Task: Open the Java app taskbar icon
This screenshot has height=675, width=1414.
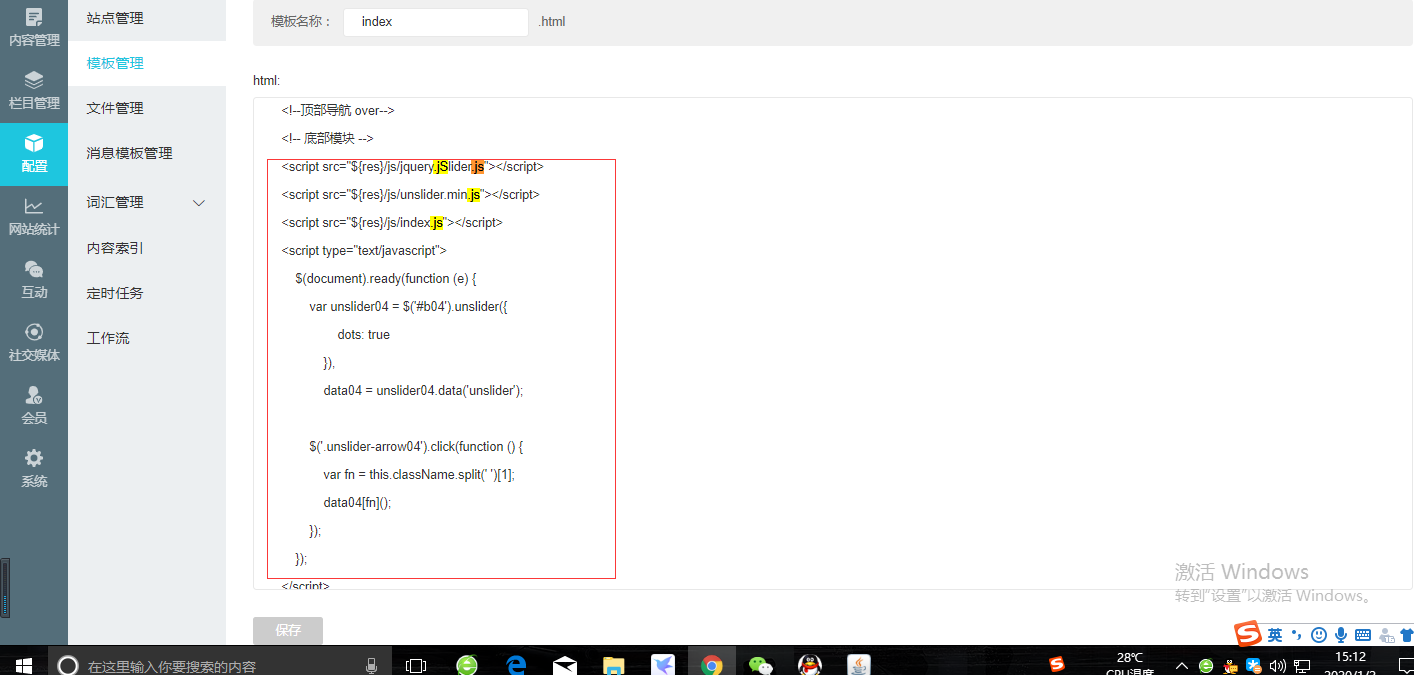Action: [x=859, y=665]
